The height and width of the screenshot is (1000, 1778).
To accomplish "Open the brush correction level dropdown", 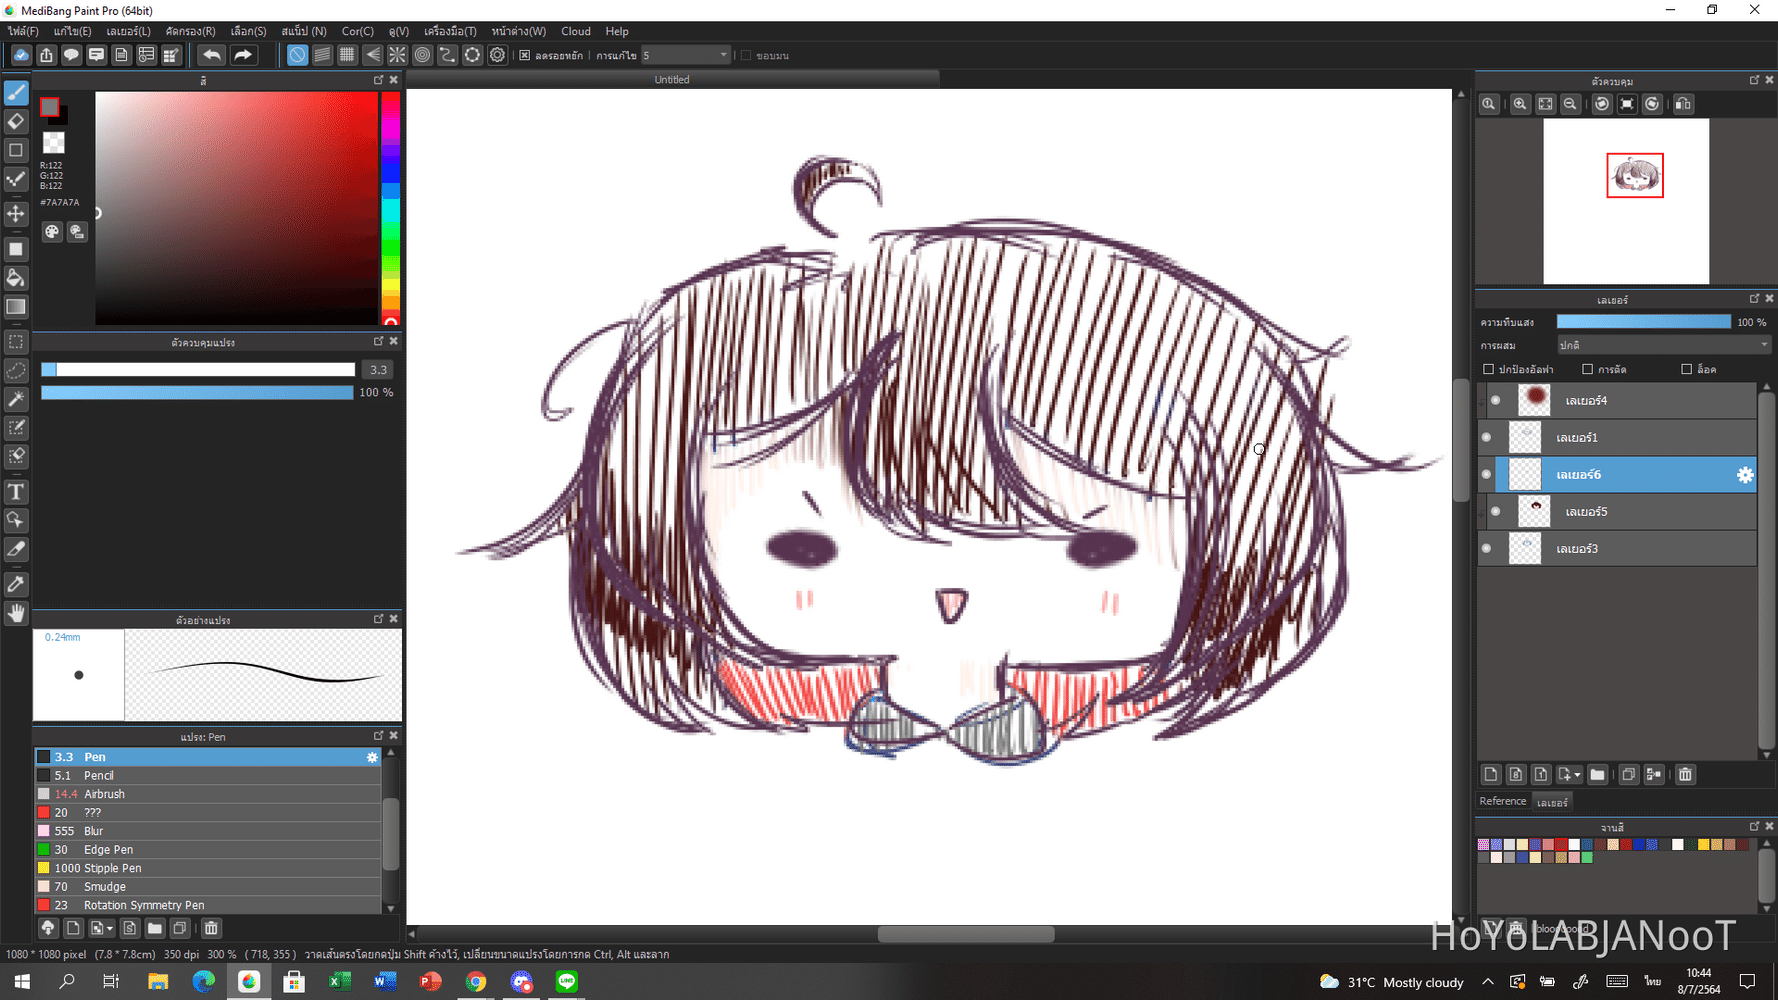I will pos(686,55).
